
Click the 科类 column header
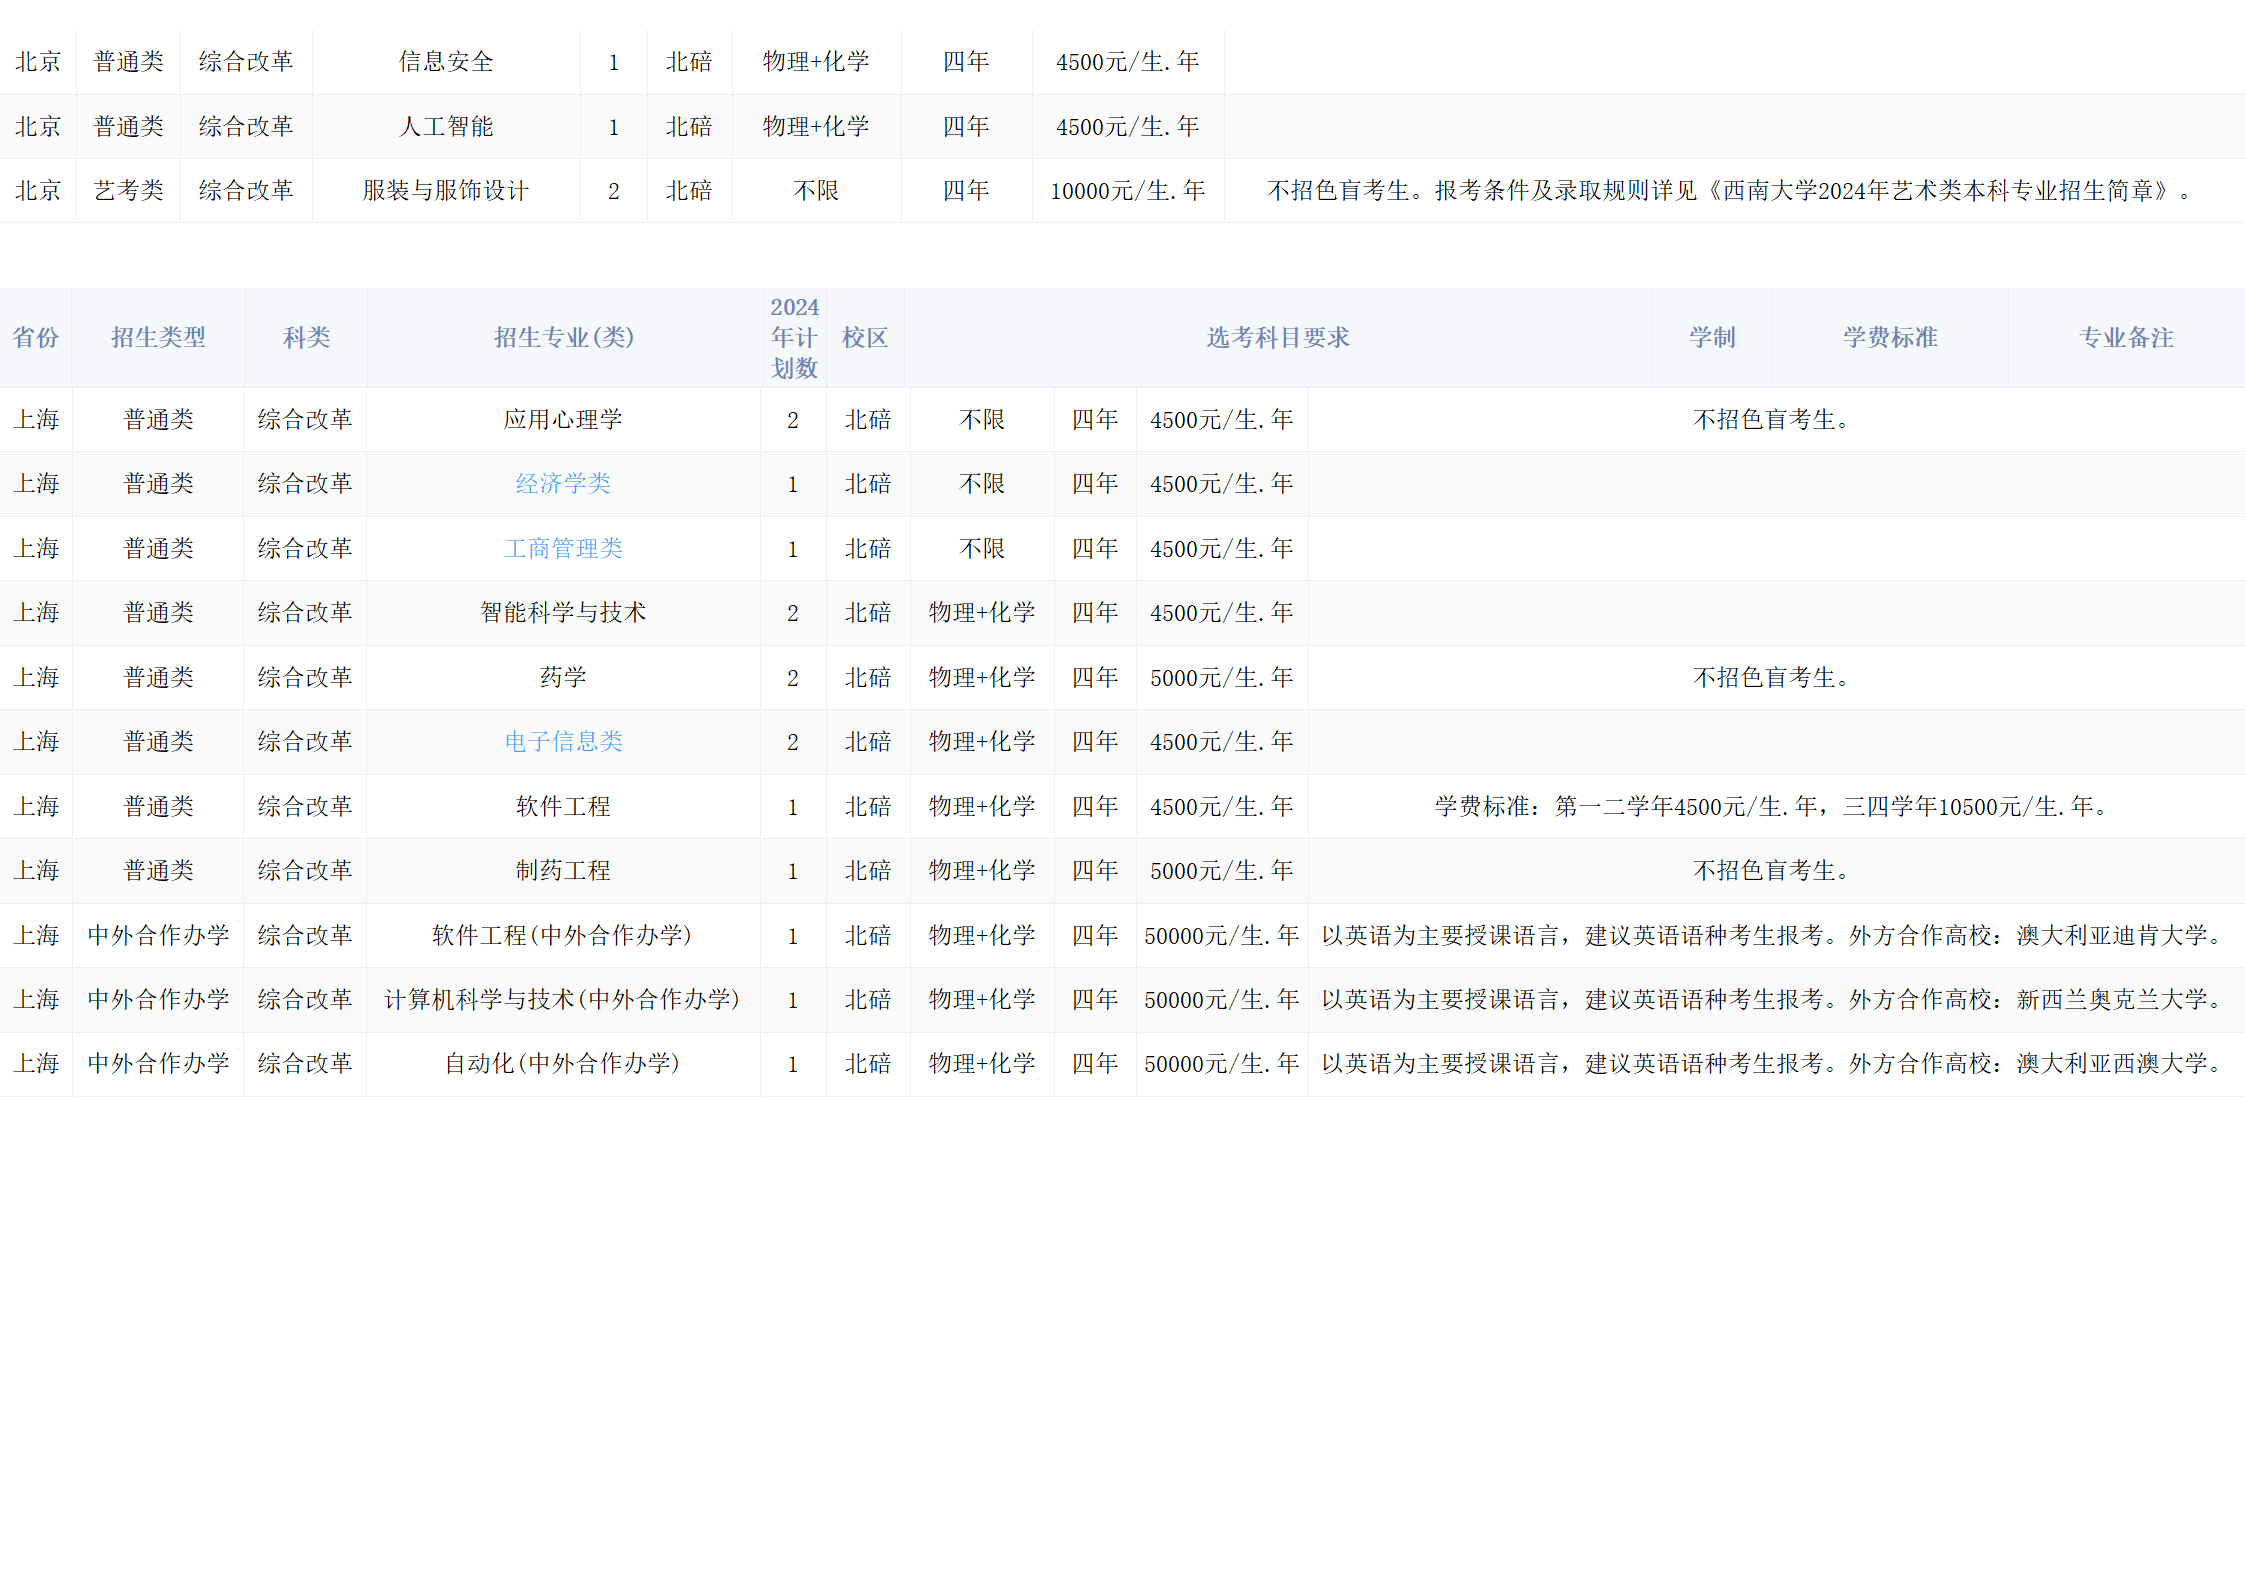pos(306,338)
